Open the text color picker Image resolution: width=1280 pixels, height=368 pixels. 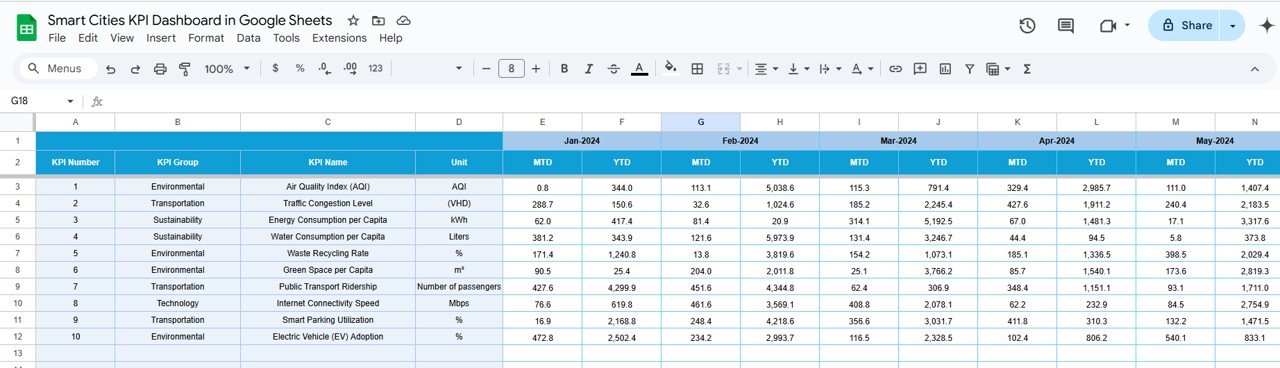(640, 69)
